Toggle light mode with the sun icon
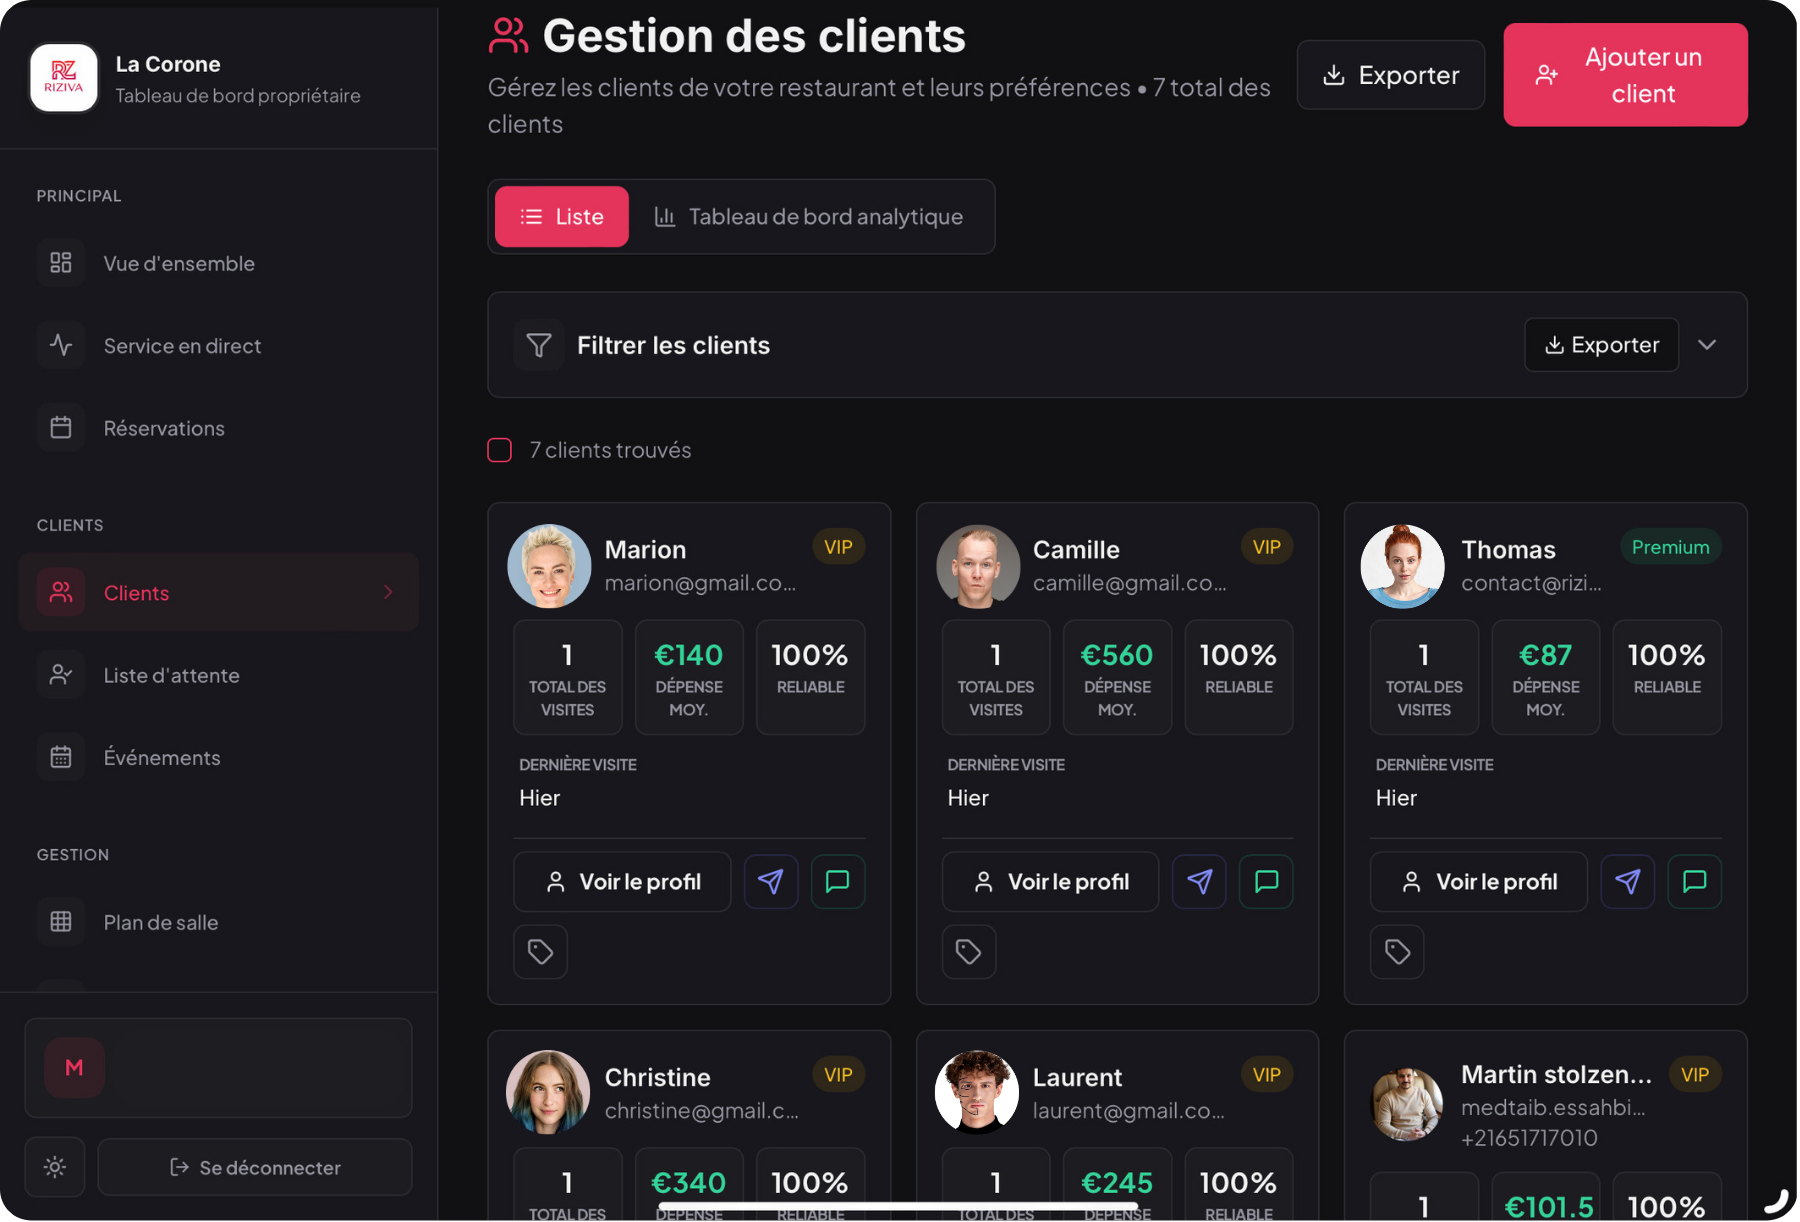Screen dimensions: 1800x1222 [54, 1166]
